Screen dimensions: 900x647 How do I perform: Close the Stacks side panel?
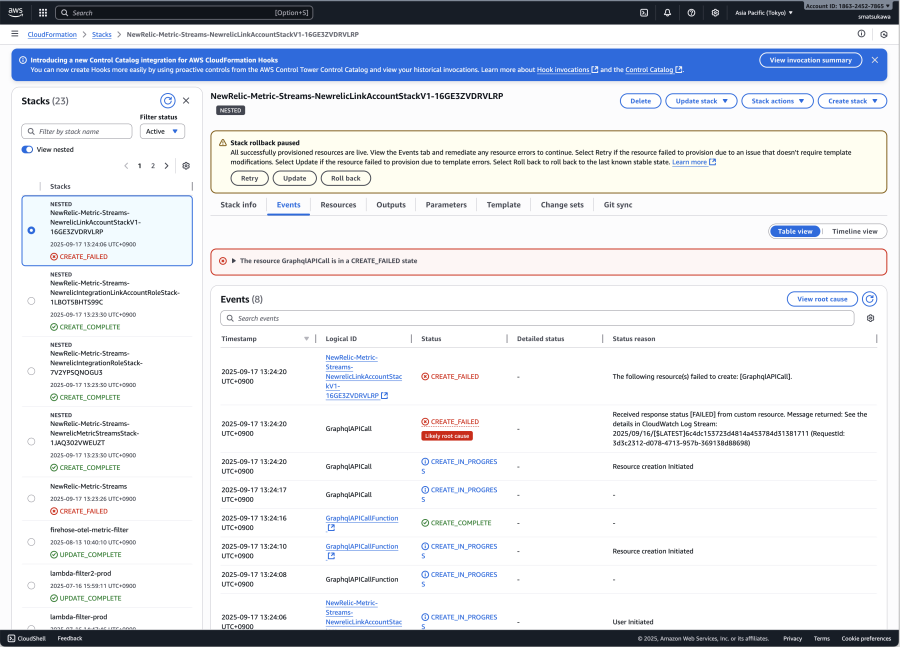186,100
